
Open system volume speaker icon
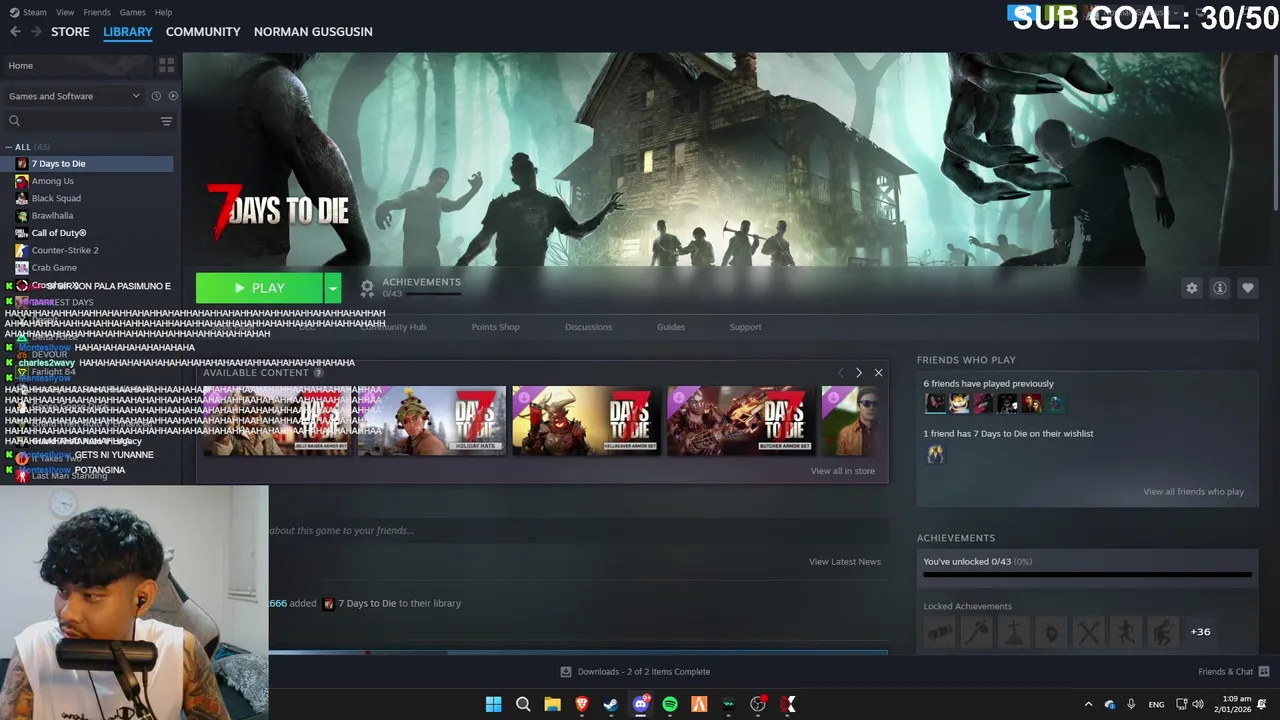[x=1198, y=705]
